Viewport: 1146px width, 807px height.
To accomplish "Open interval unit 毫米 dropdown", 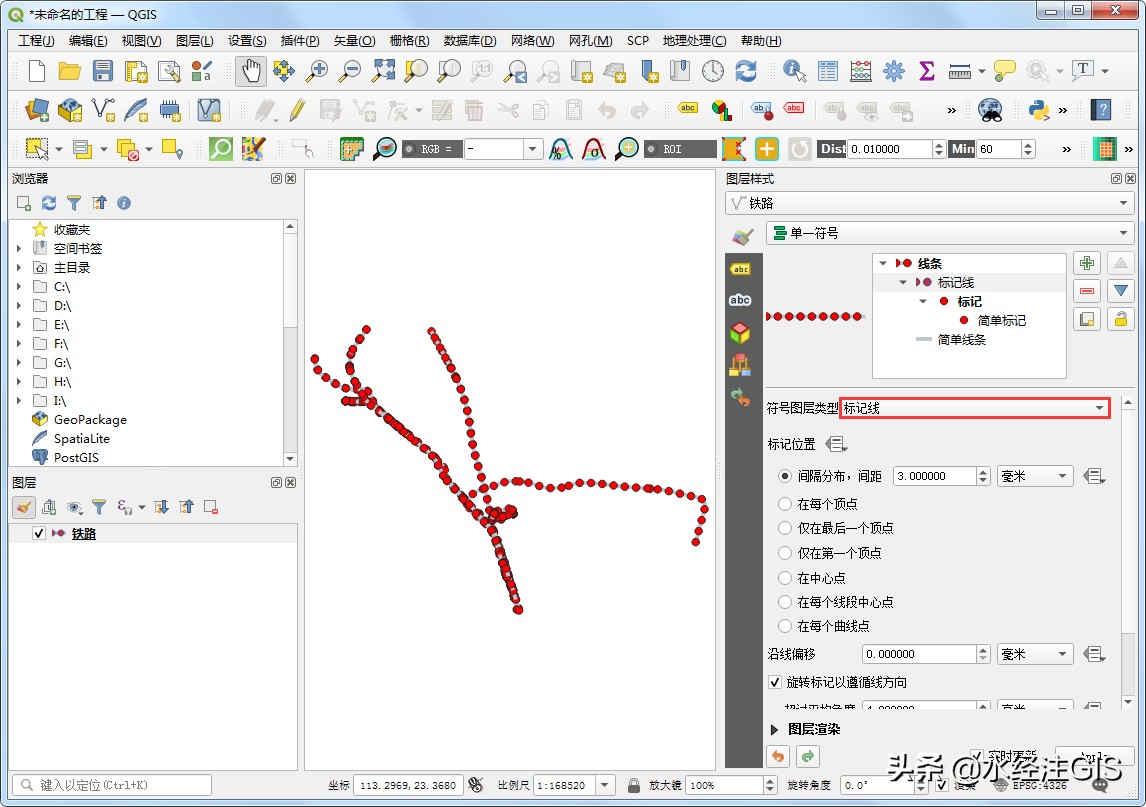I will (x=1035, y=477).
